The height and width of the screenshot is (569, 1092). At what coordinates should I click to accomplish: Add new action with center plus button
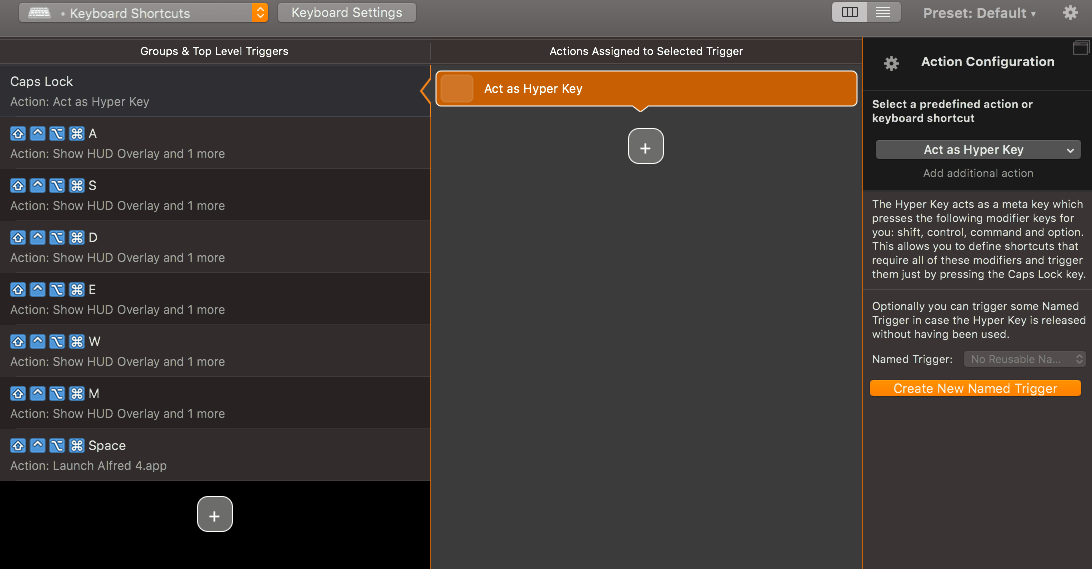point(646,146)
